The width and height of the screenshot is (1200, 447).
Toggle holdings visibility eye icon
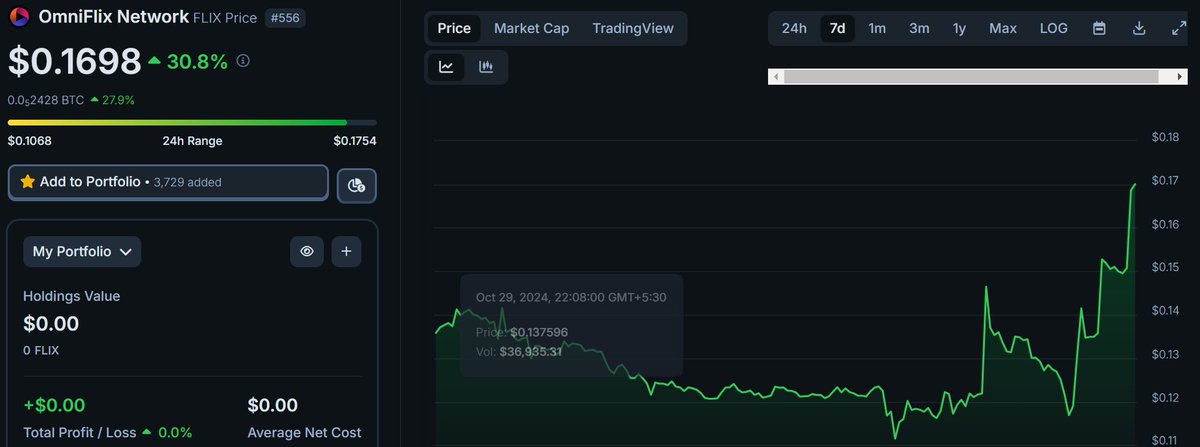(x=307, y=252)
